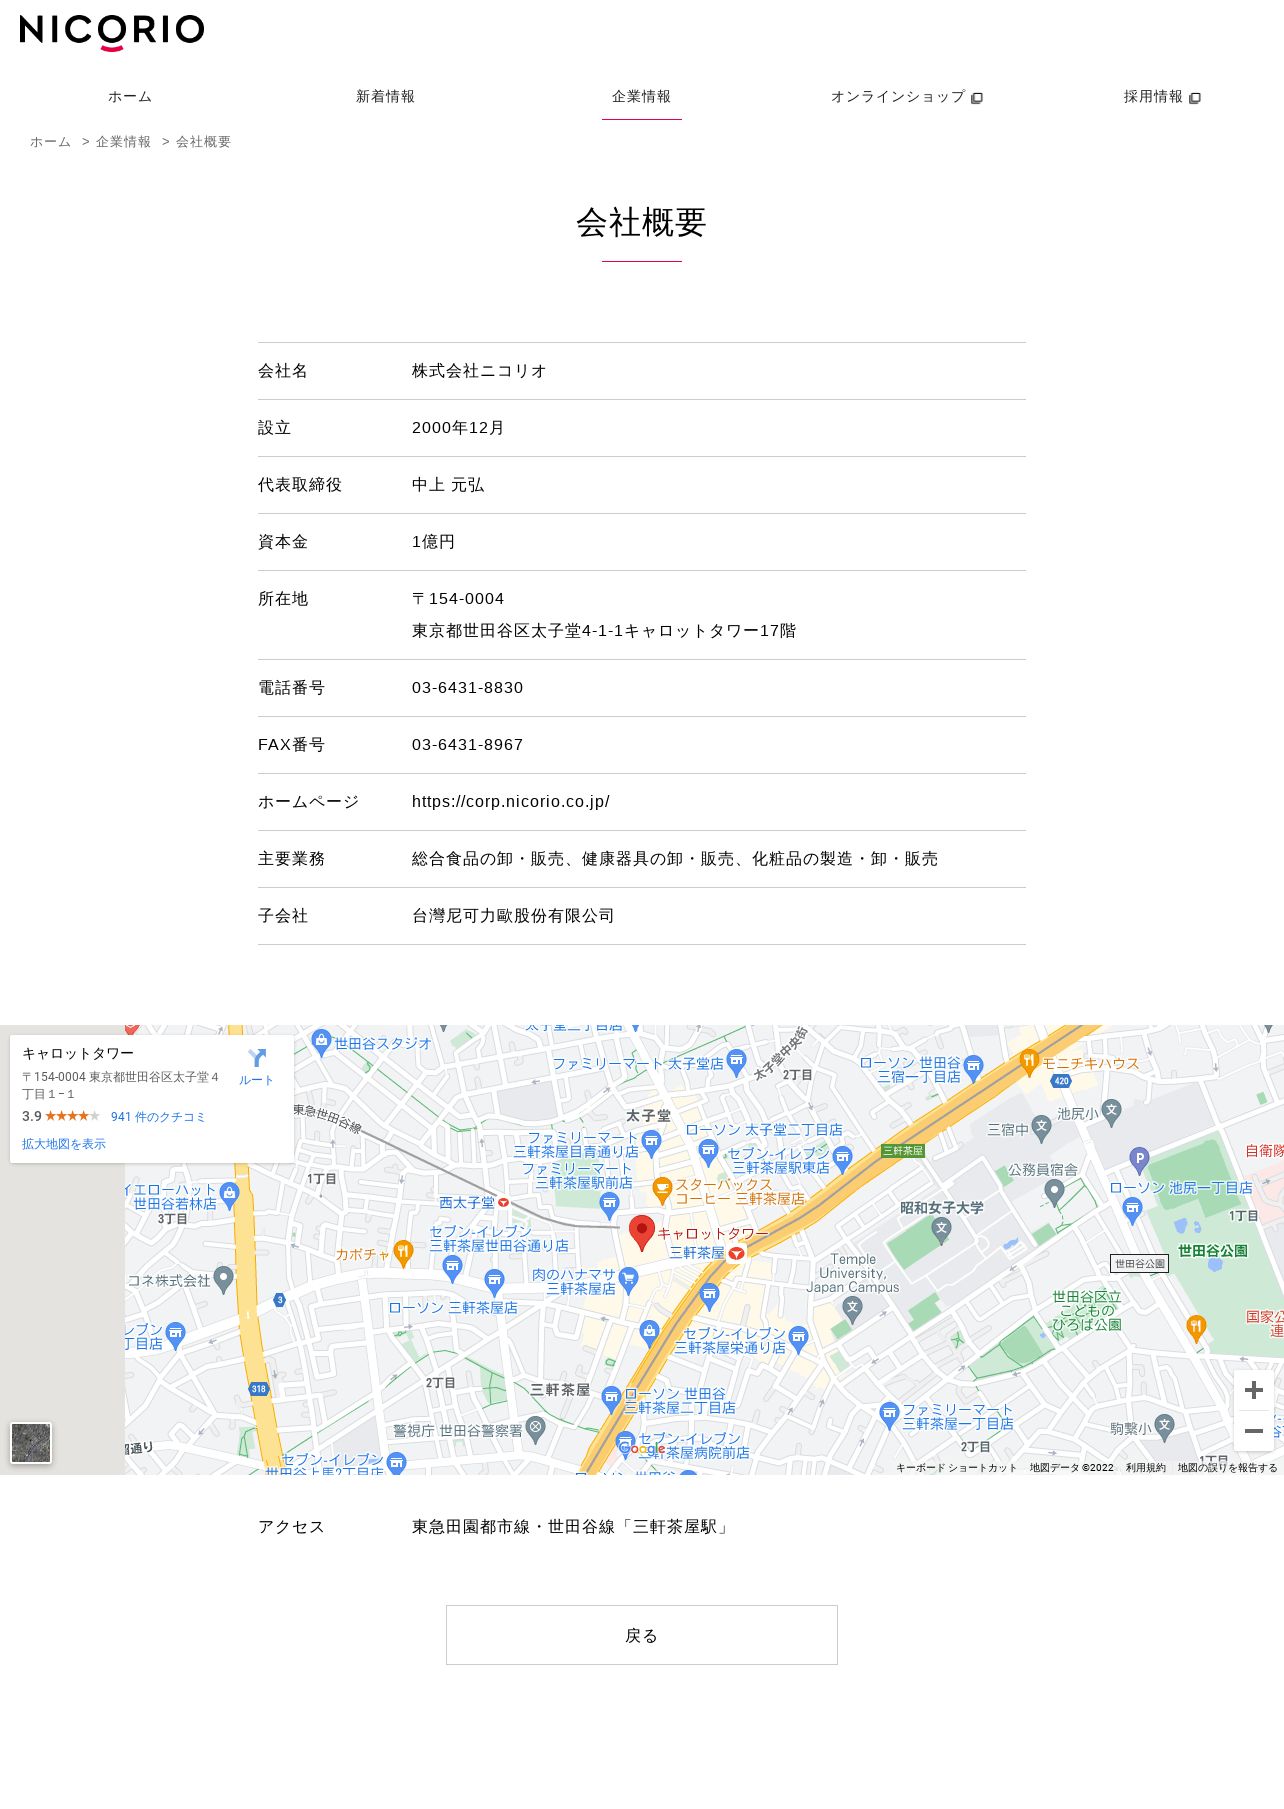
Task: Click the 会社概要 page heading
Action: [641, 222]
